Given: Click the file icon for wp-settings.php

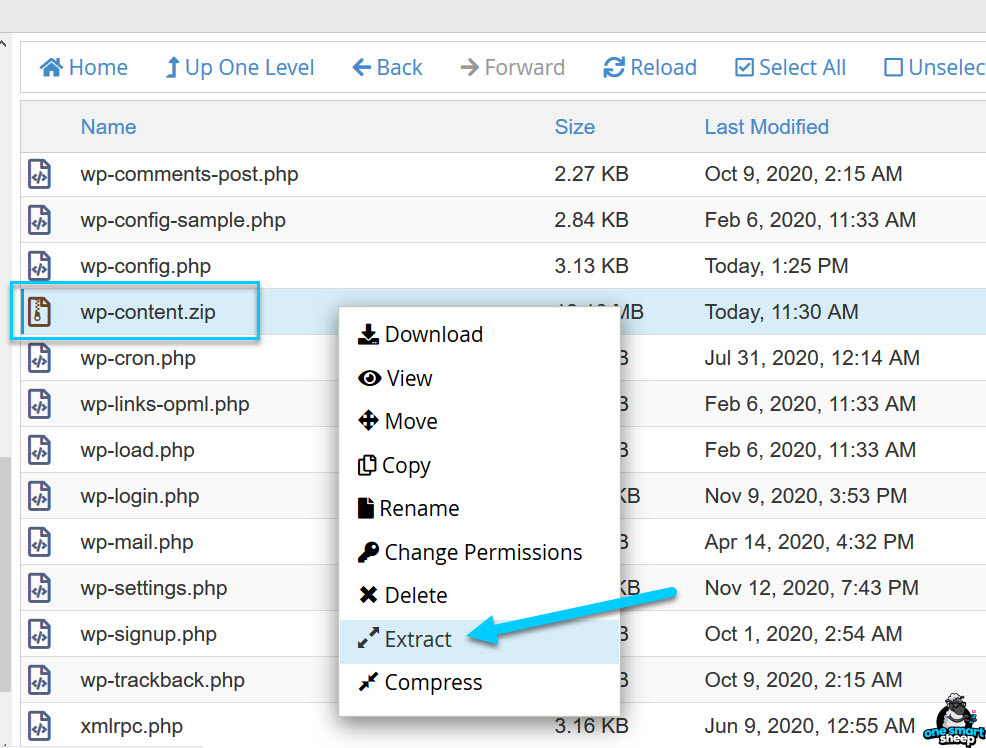Looking at the screenshot, I should pos(39,588).
